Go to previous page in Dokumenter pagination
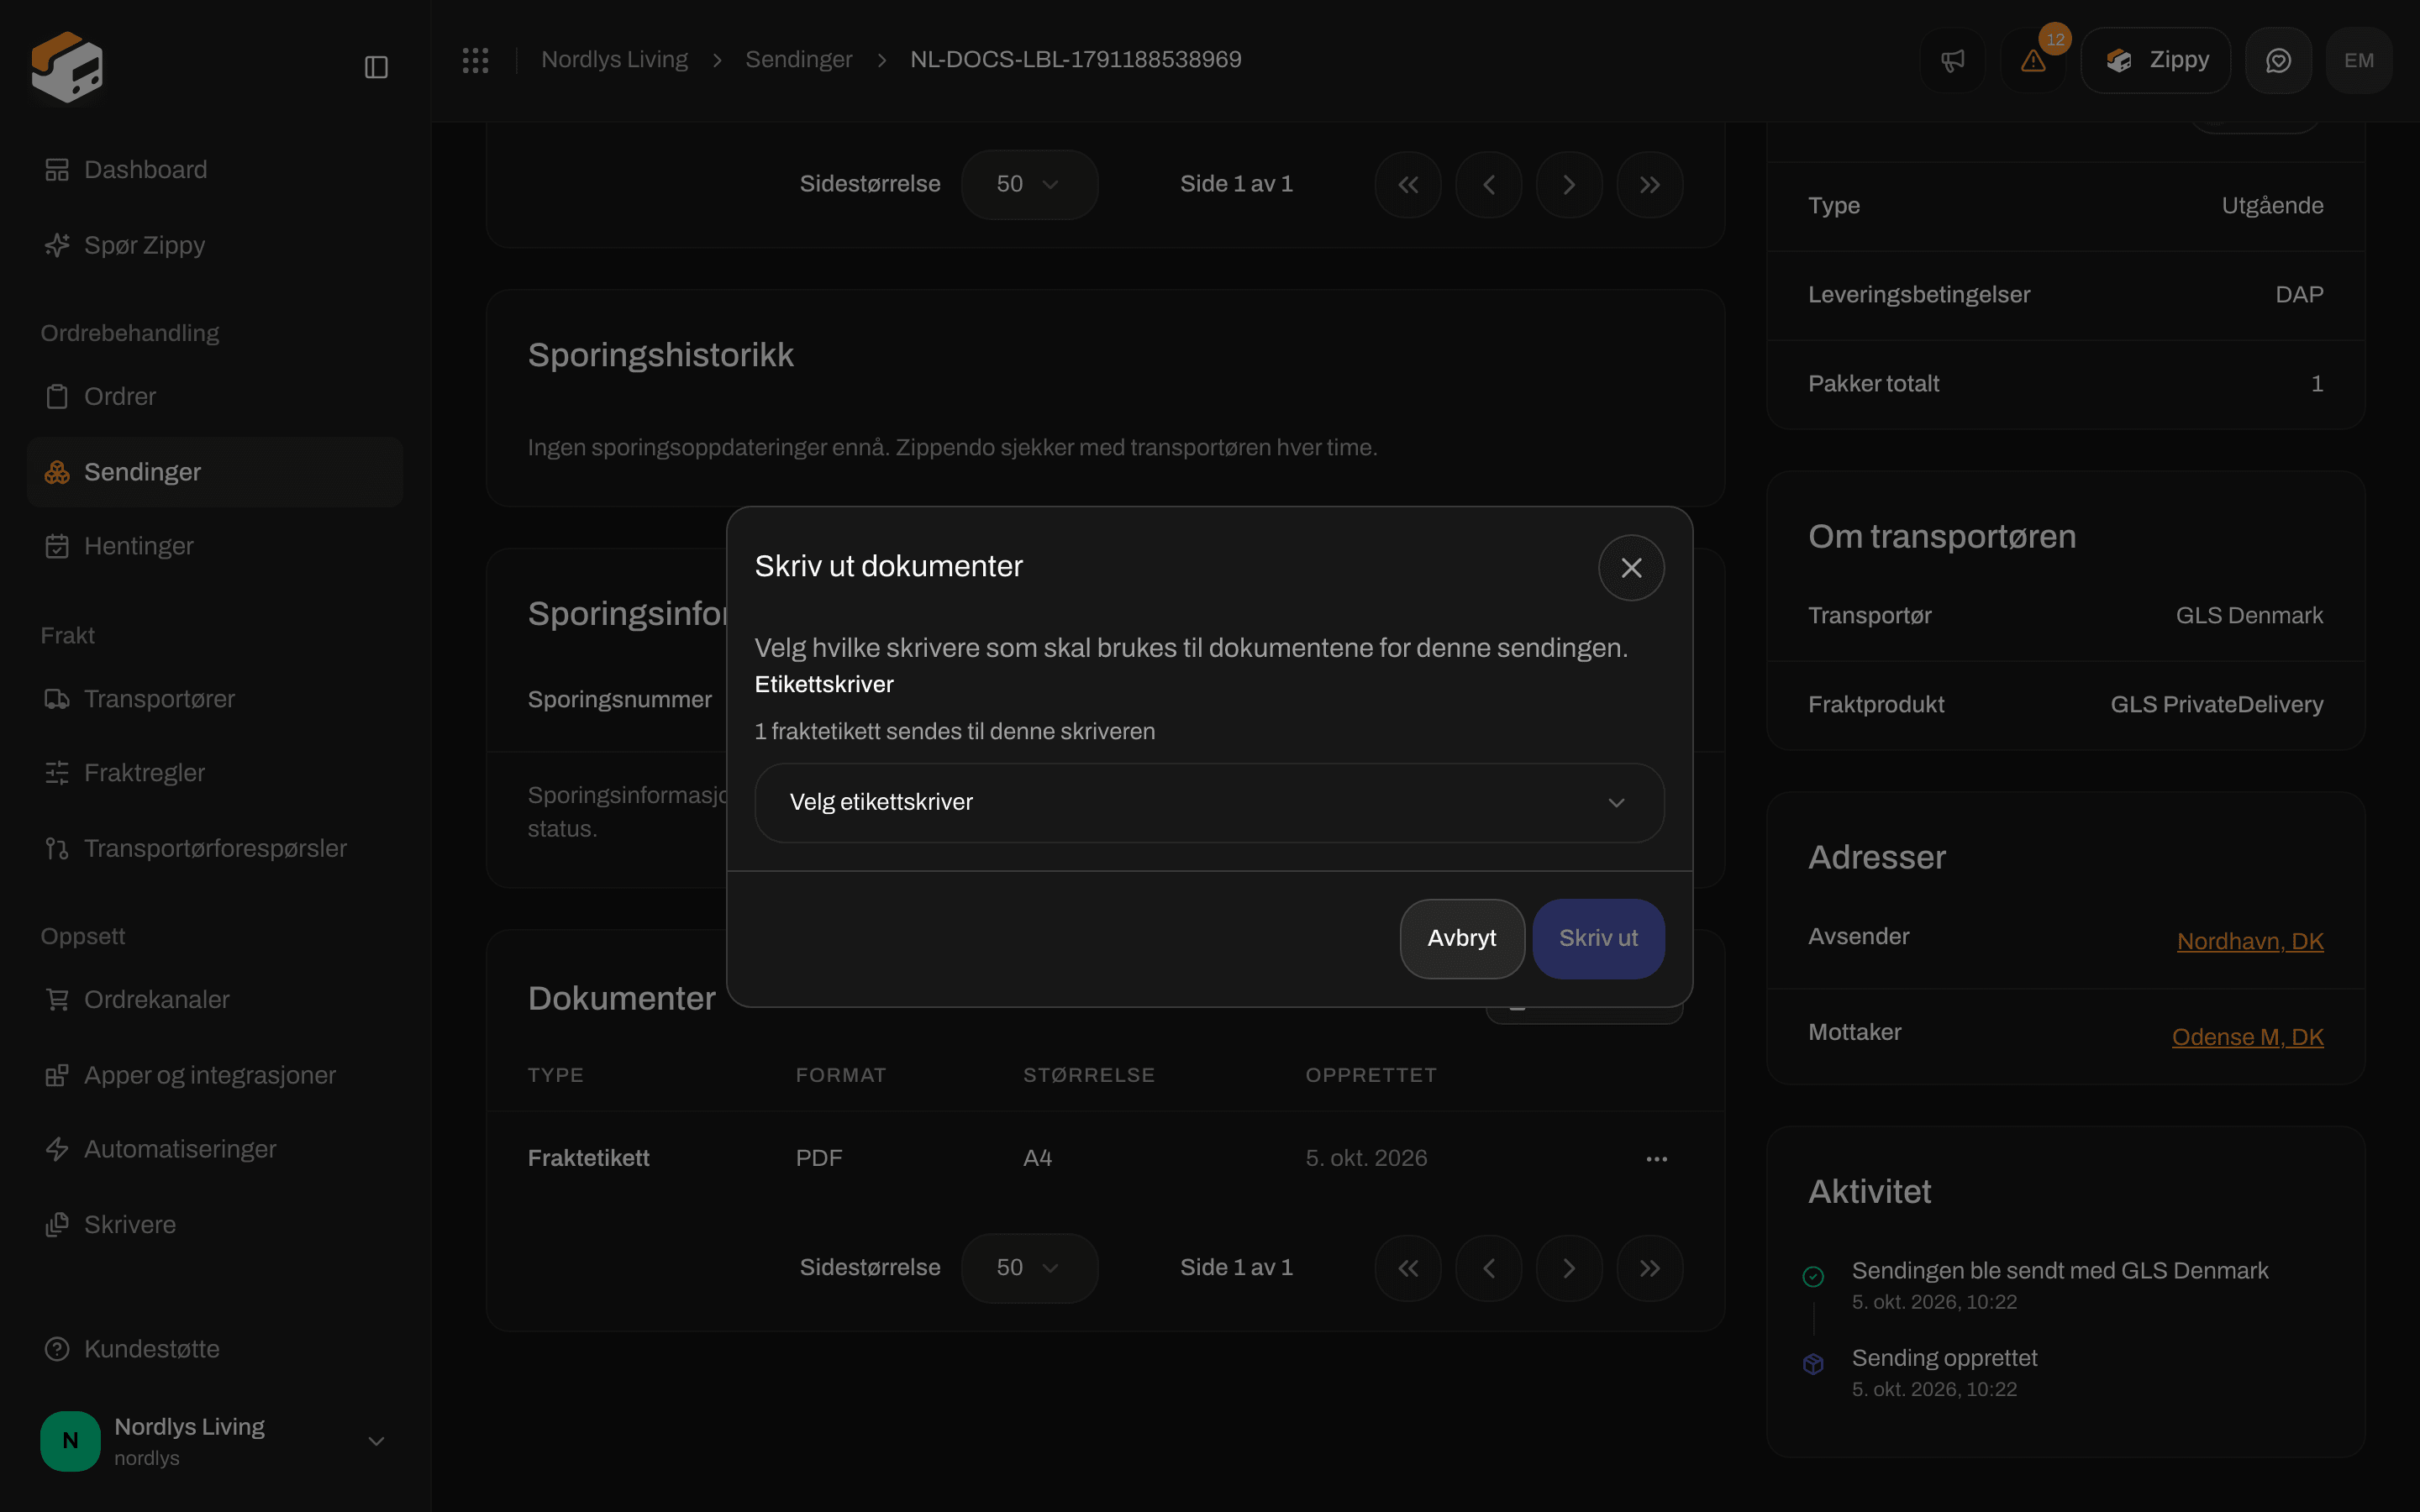Screen dimensions: 2420x1512 coord(1489,1268)
